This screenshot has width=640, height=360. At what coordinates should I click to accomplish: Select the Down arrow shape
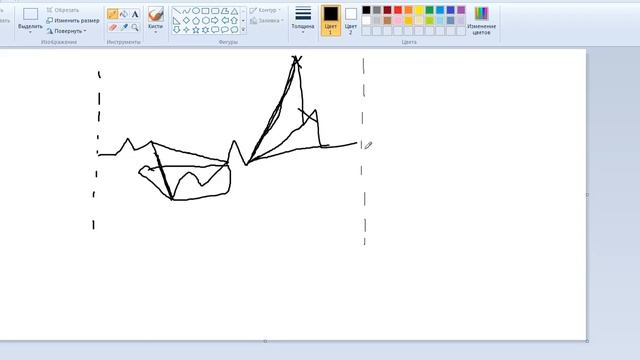point(176,30)
